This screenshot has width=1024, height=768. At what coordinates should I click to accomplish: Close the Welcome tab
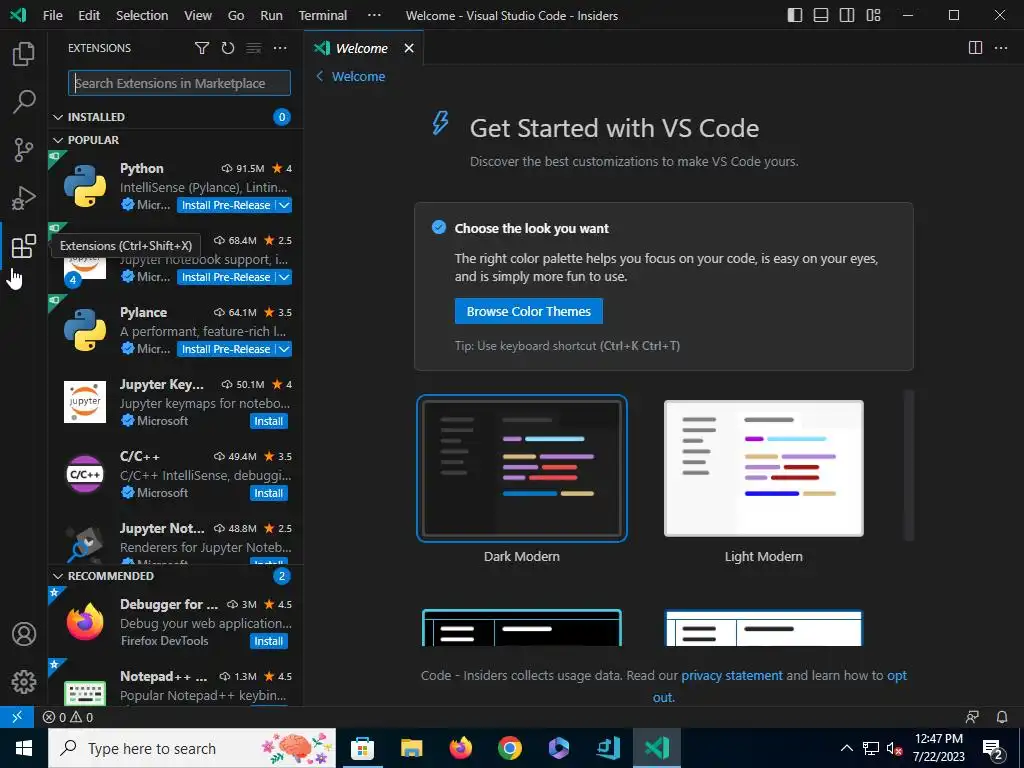(x=409, y=48)
